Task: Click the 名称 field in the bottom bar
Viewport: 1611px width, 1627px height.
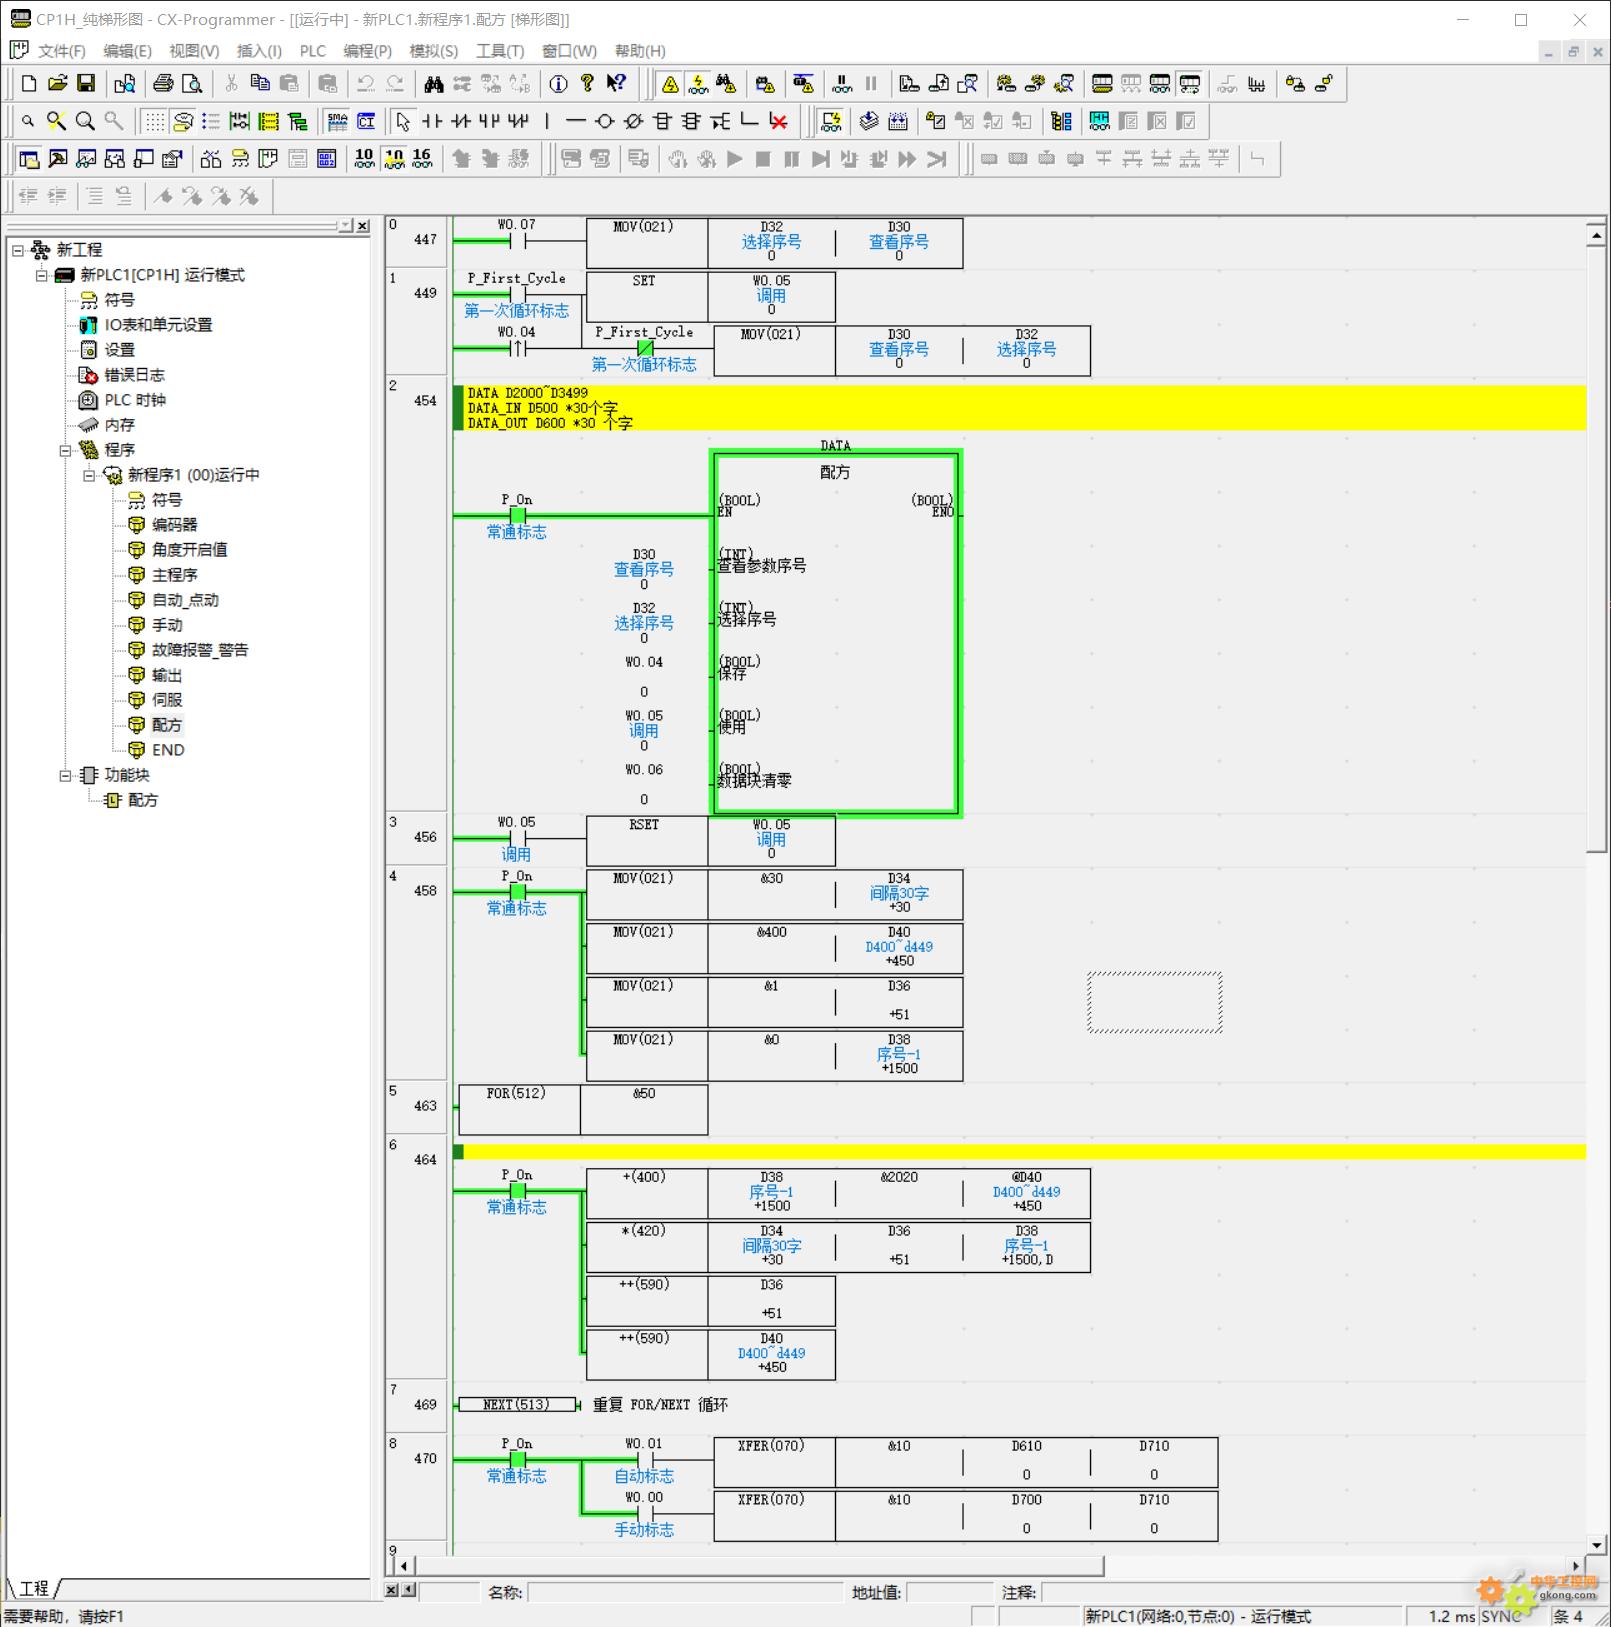Action: click(x=685, y=1592)
